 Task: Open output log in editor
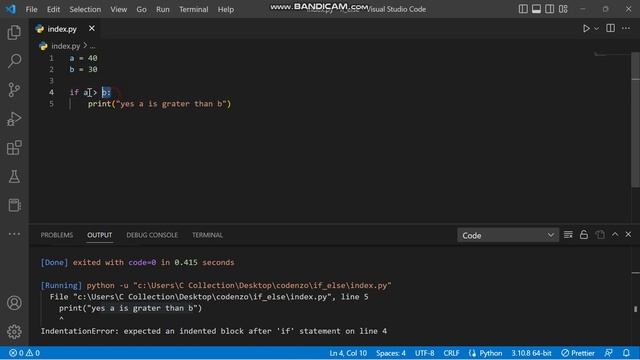click(600, 235)
